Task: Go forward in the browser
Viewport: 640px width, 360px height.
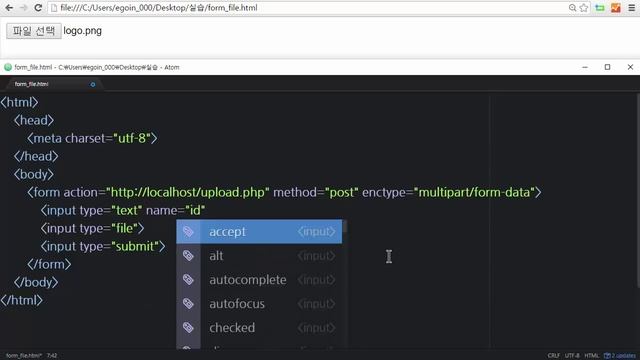Action: click(23, 8)
